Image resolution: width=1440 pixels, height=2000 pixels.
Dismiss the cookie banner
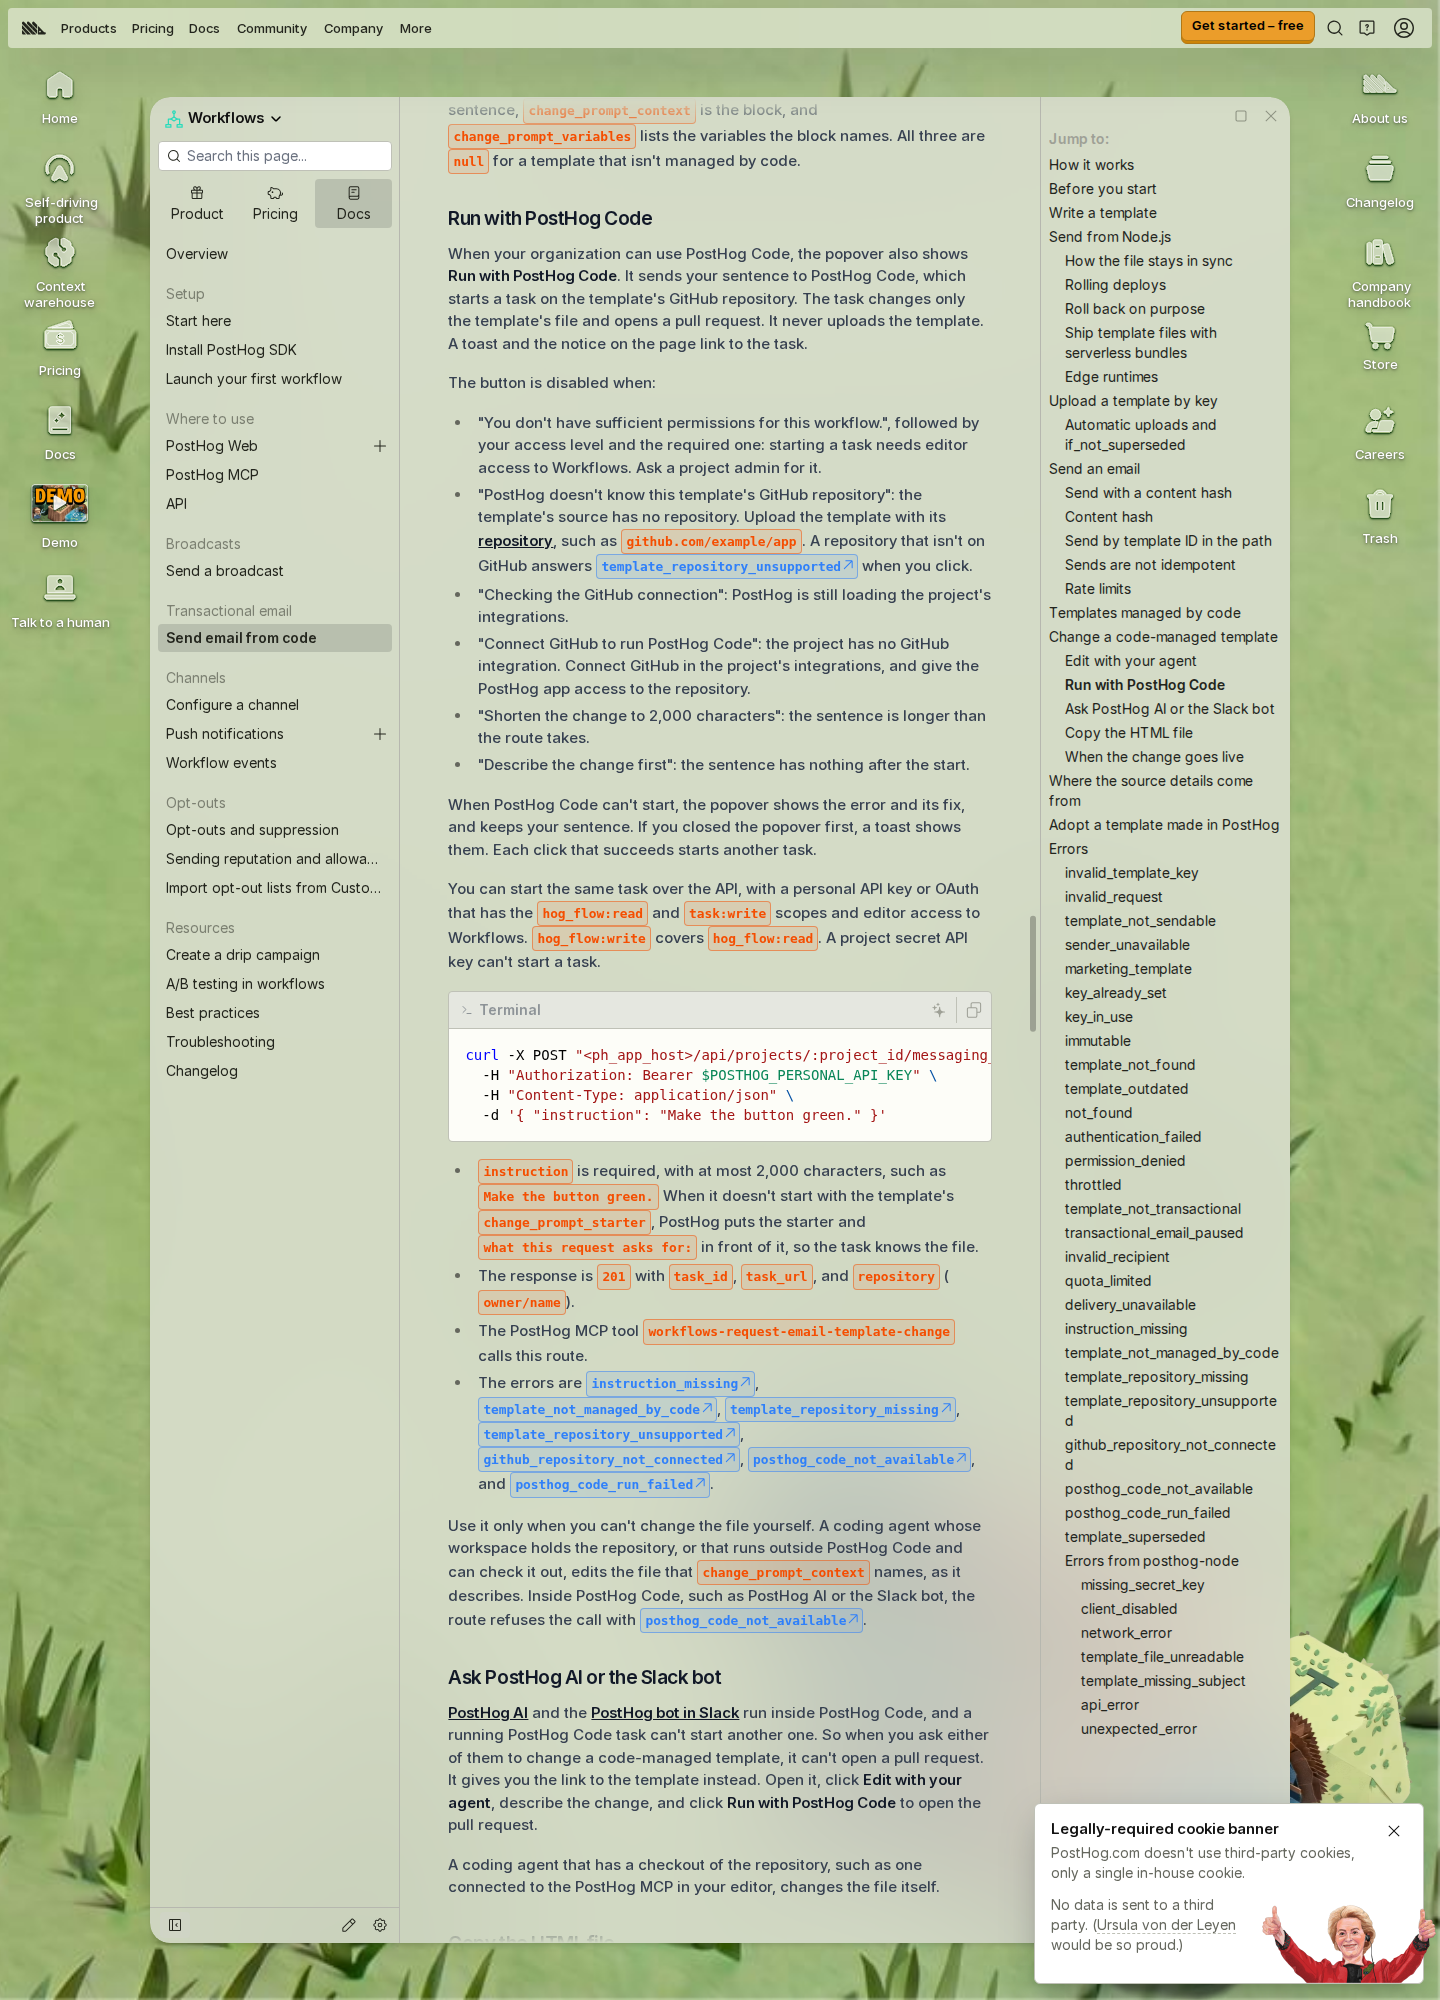point(1394,1831)
